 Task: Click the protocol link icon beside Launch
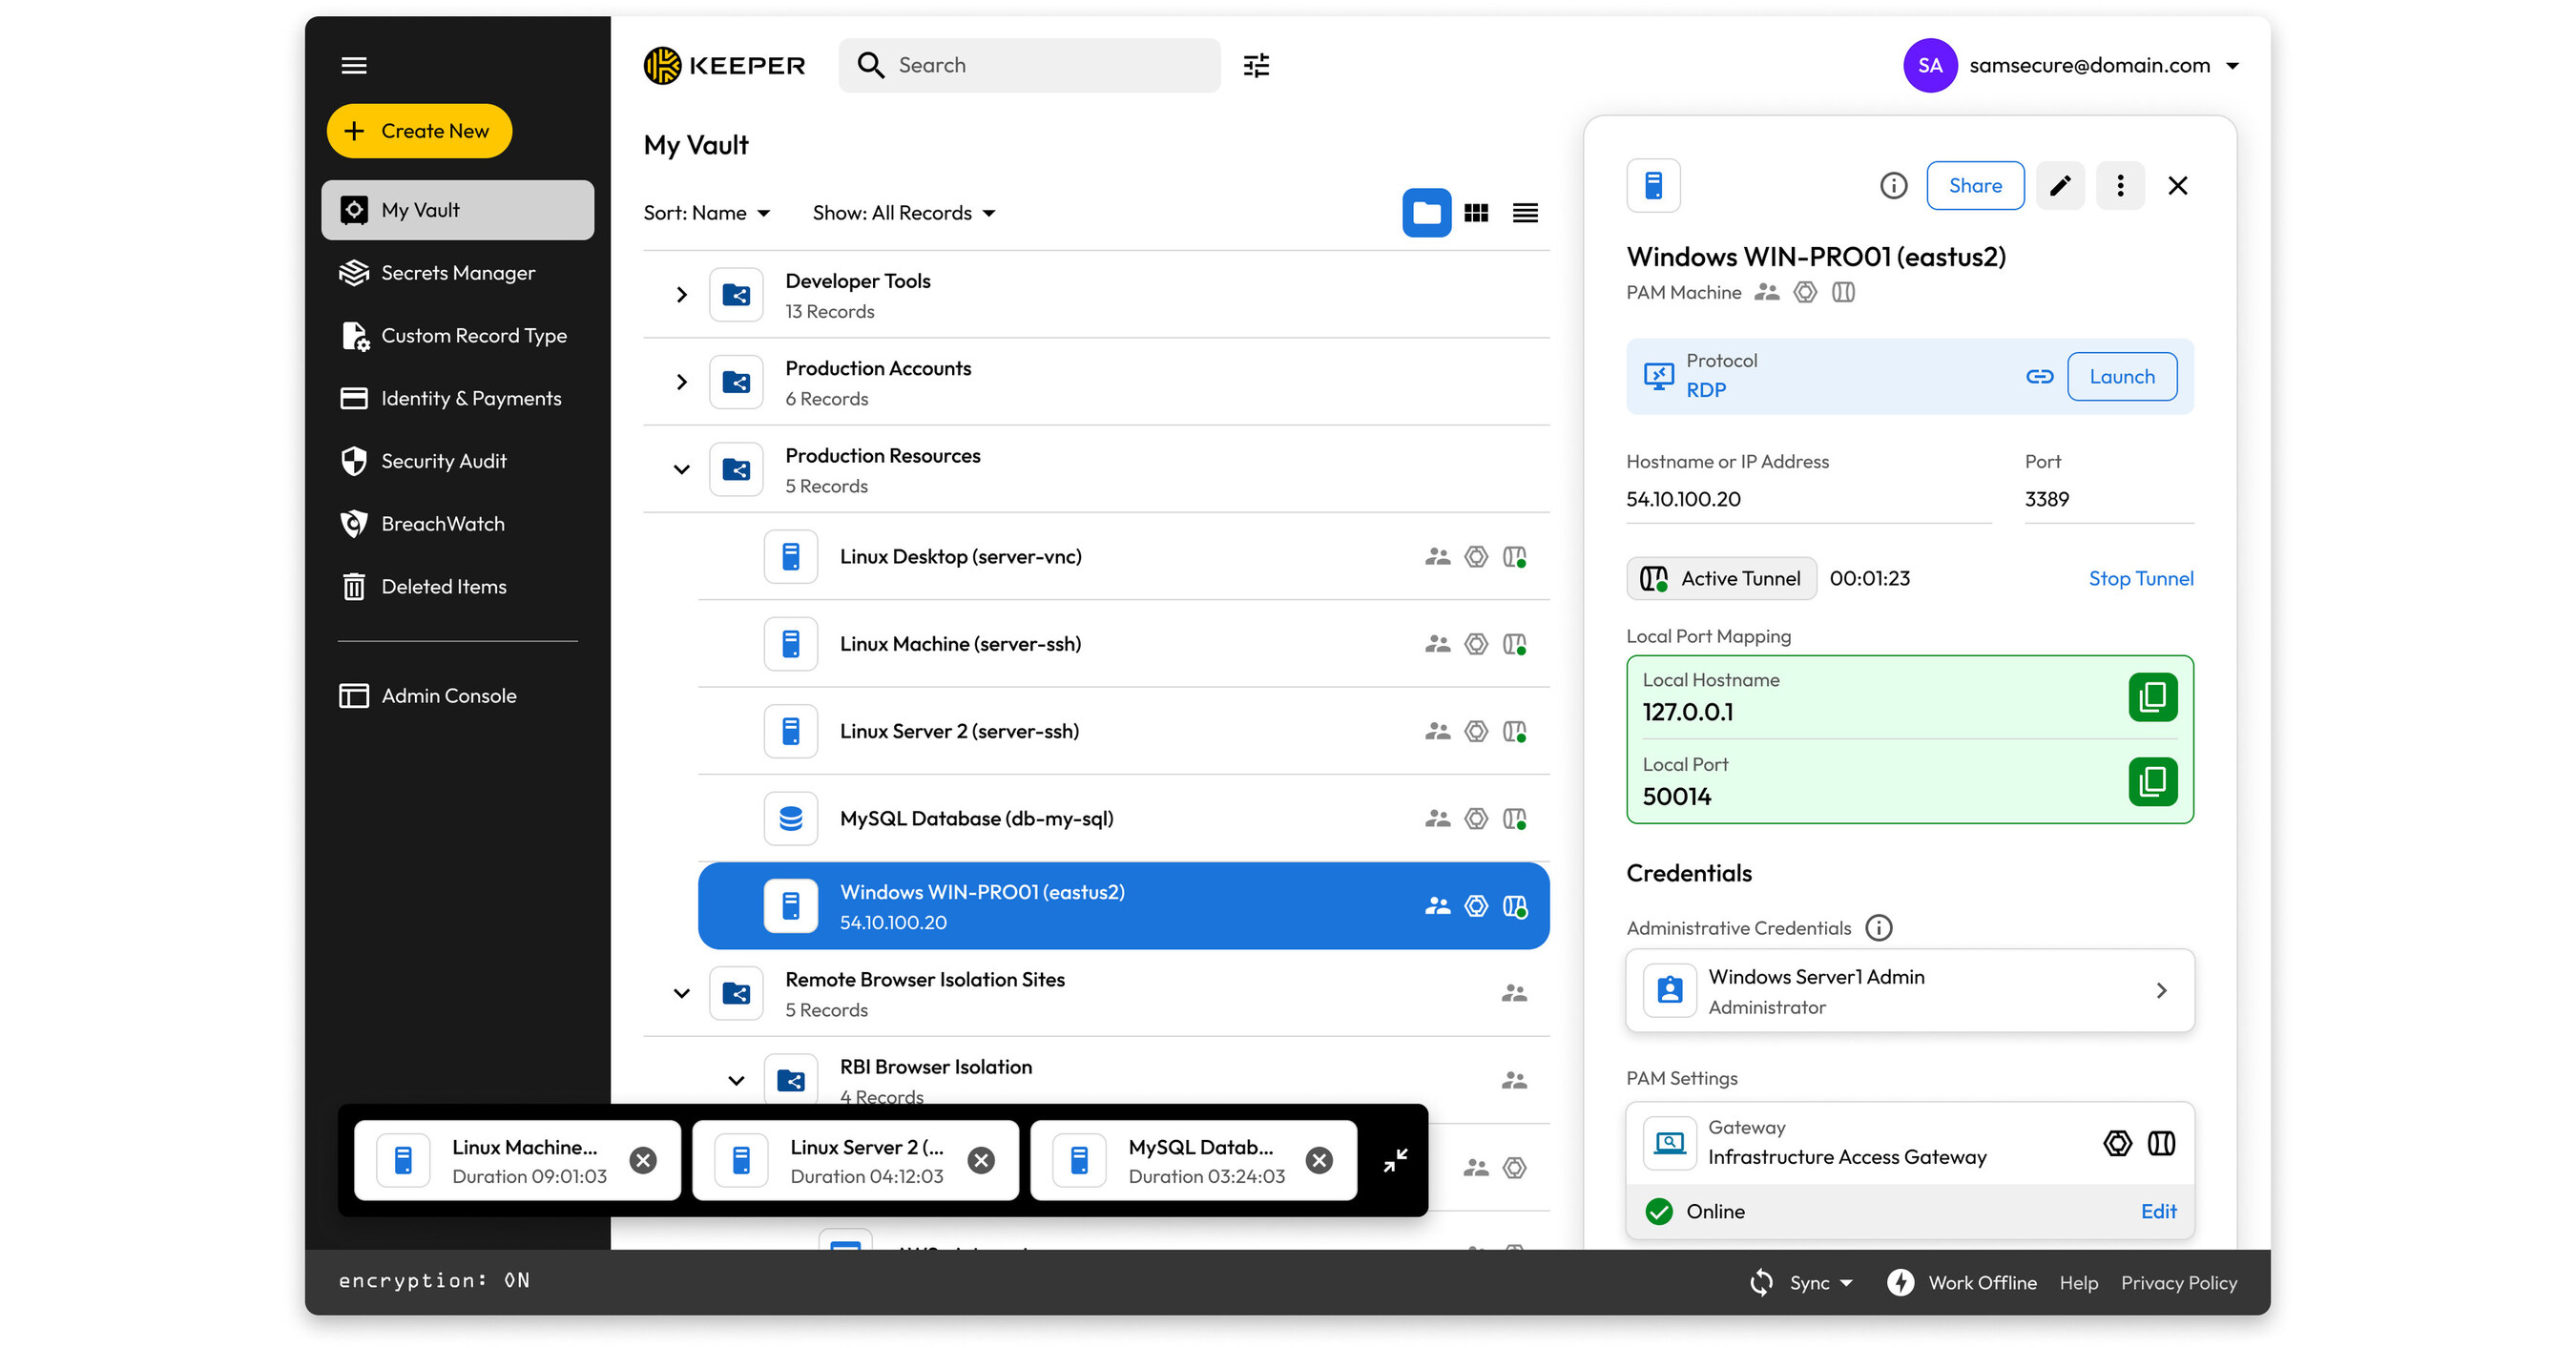2039,377
